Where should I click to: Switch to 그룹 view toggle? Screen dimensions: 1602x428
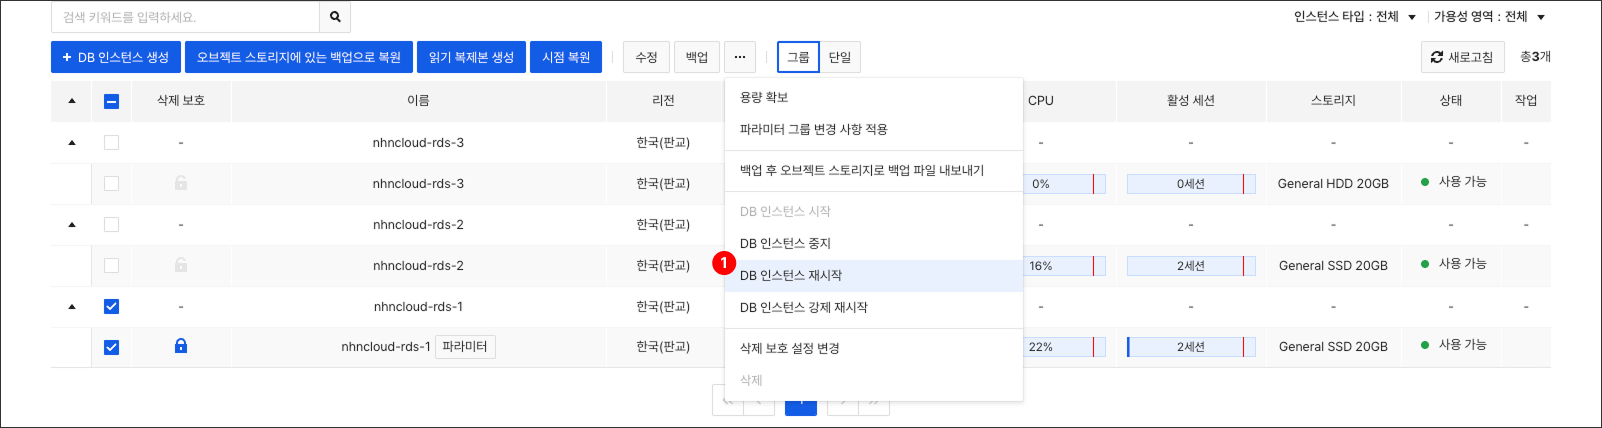pyautogui.click(x=798, y=57)
